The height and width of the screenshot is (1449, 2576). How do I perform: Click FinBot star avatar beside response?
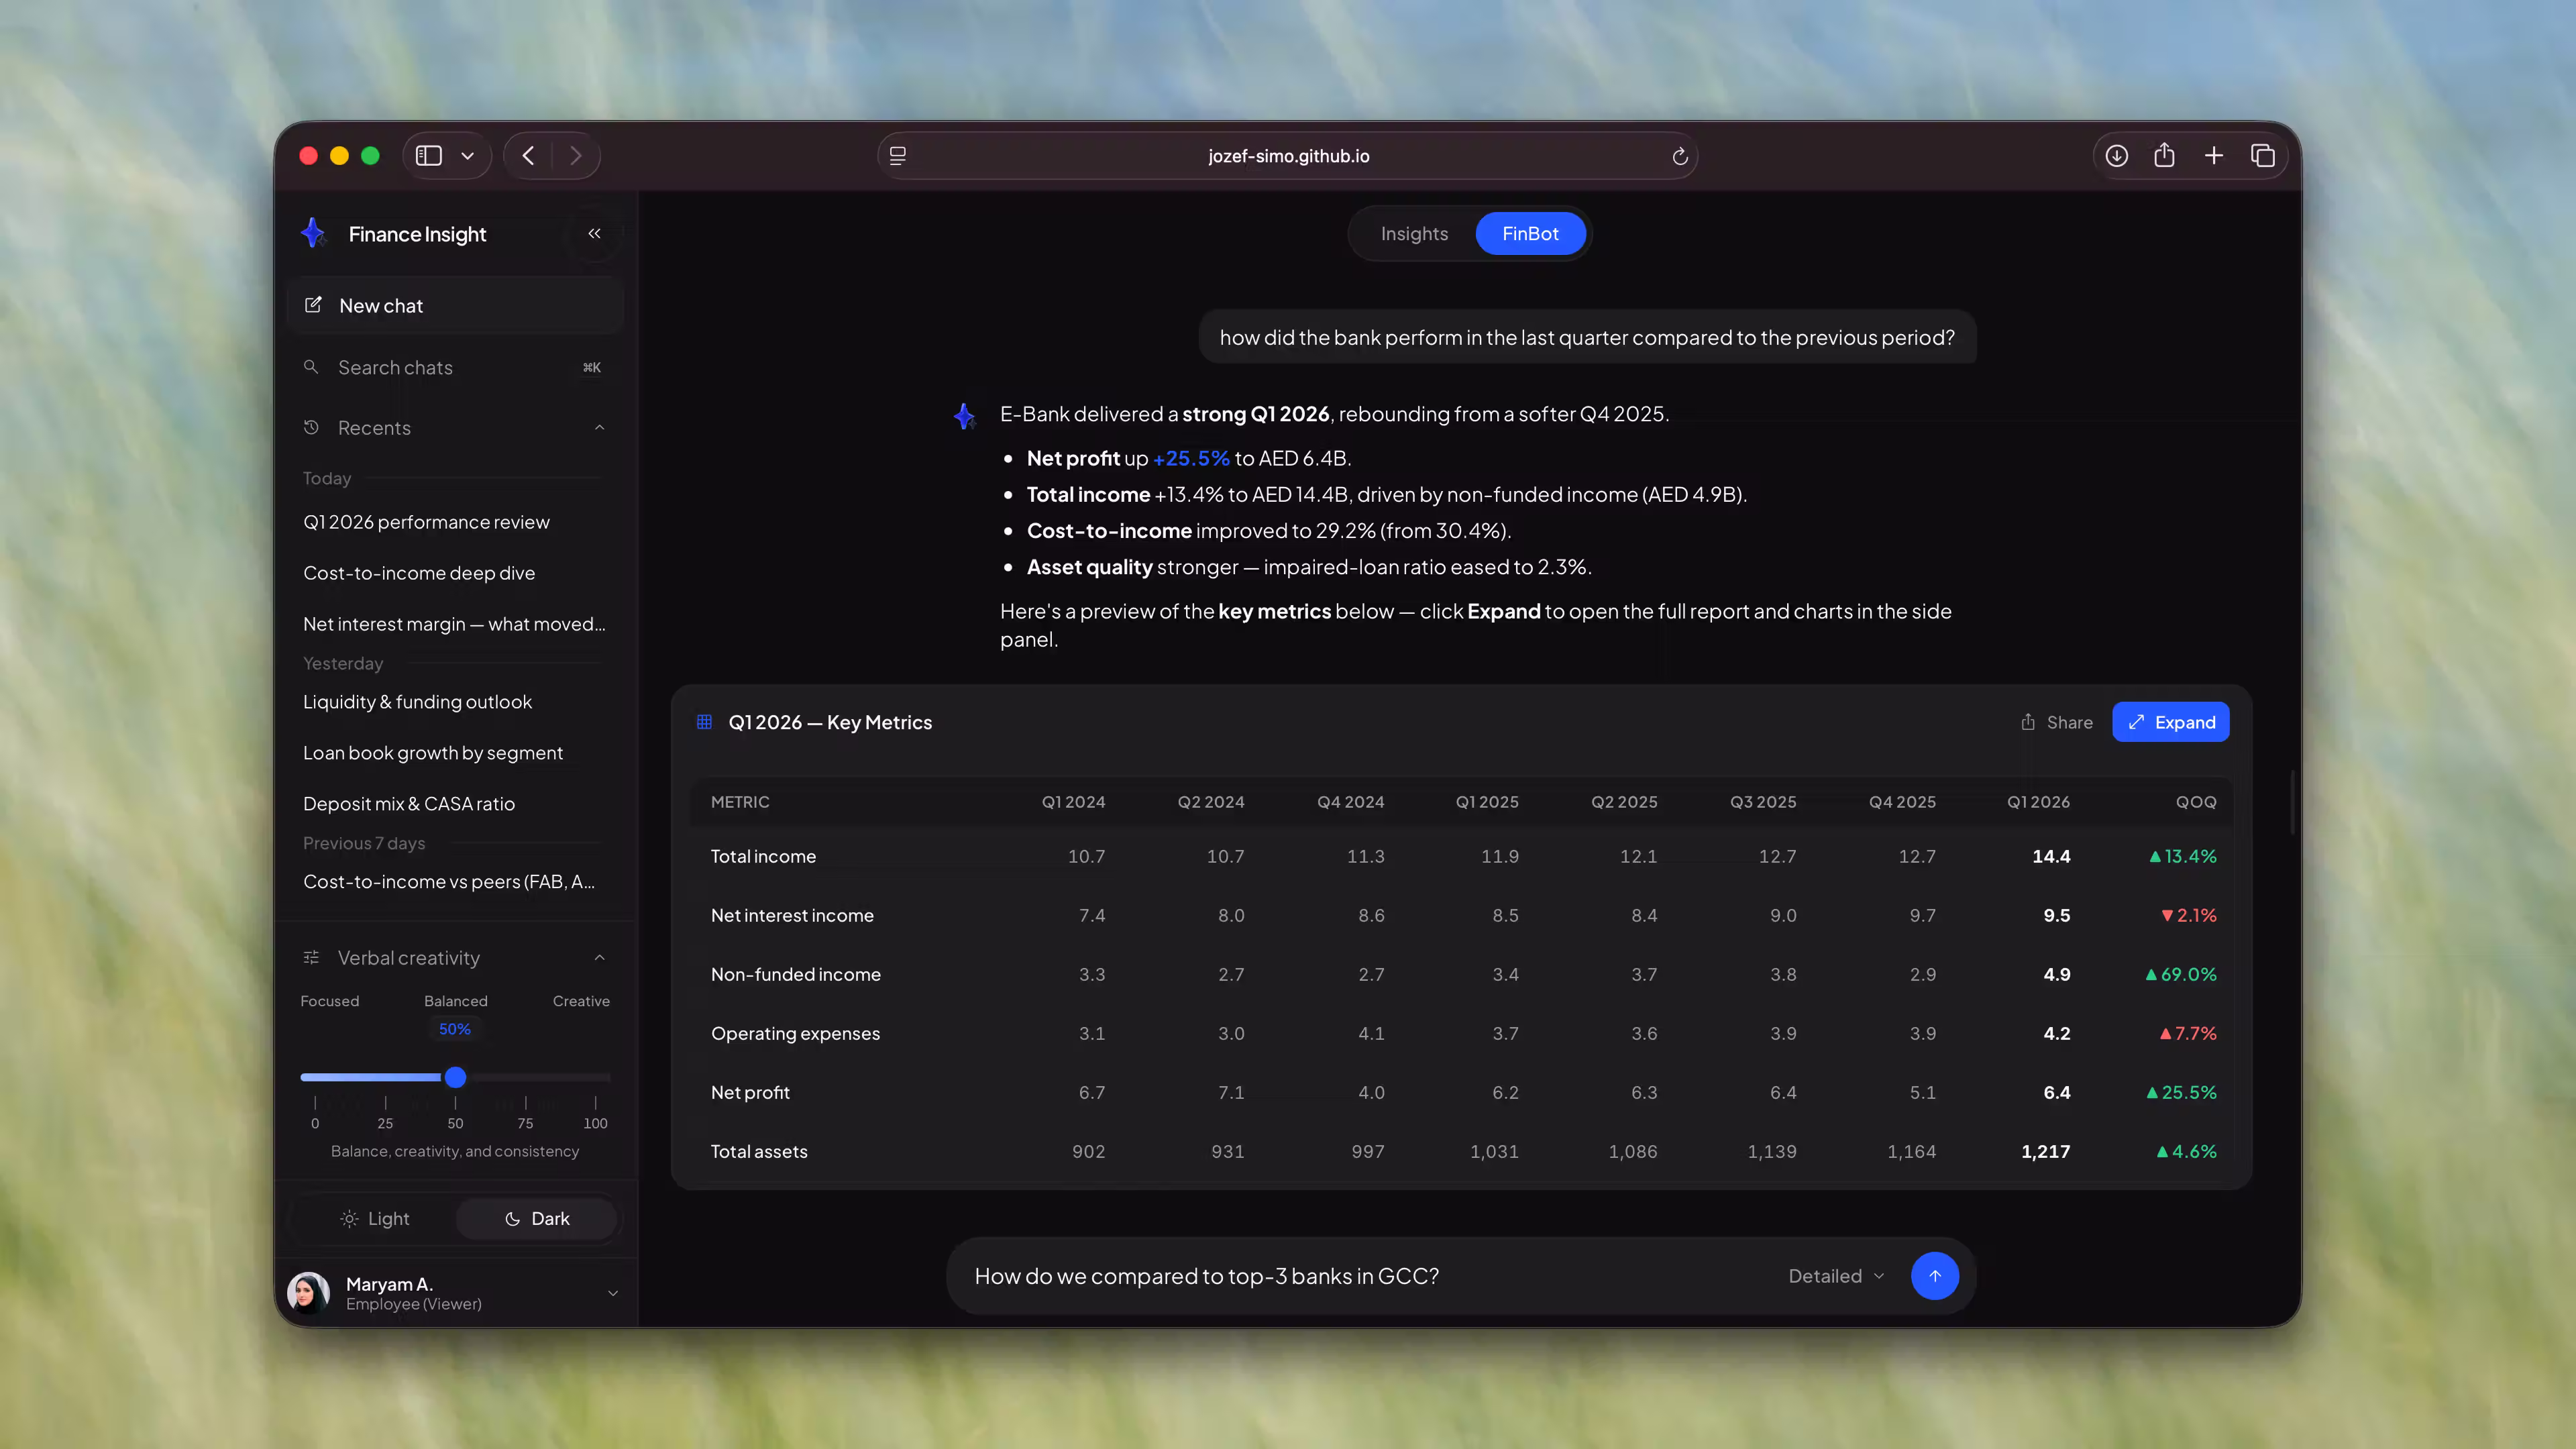(964, 416)
